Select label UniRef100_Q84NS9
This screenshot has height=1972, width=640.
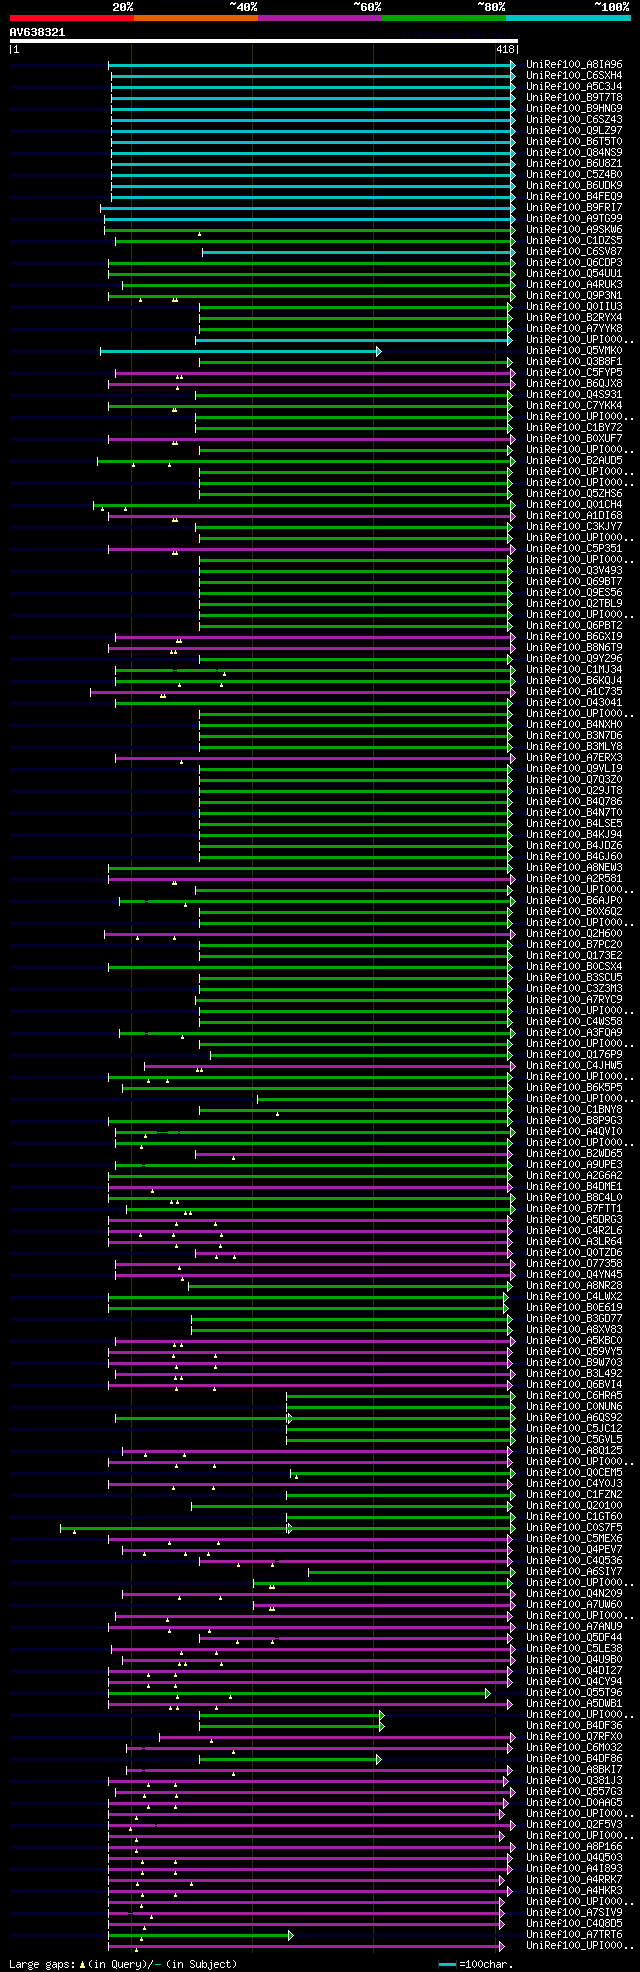(x=574, y=152)
